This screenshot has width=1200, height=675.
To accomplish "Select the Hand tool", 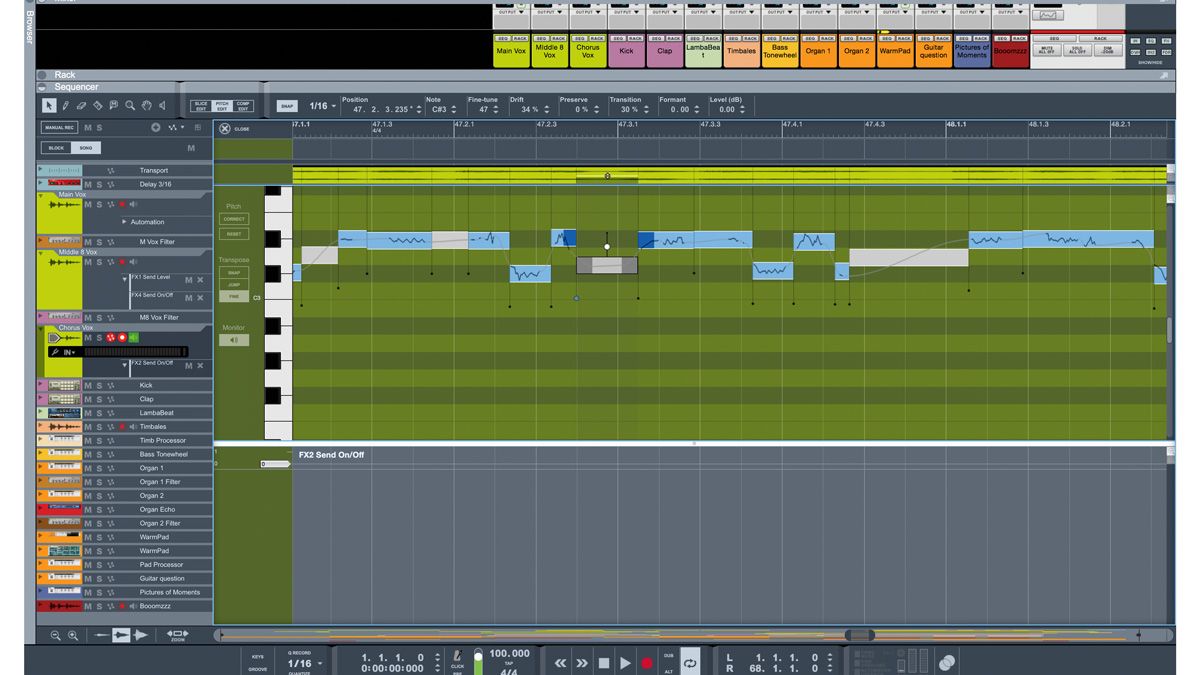I will coord(146,105).
